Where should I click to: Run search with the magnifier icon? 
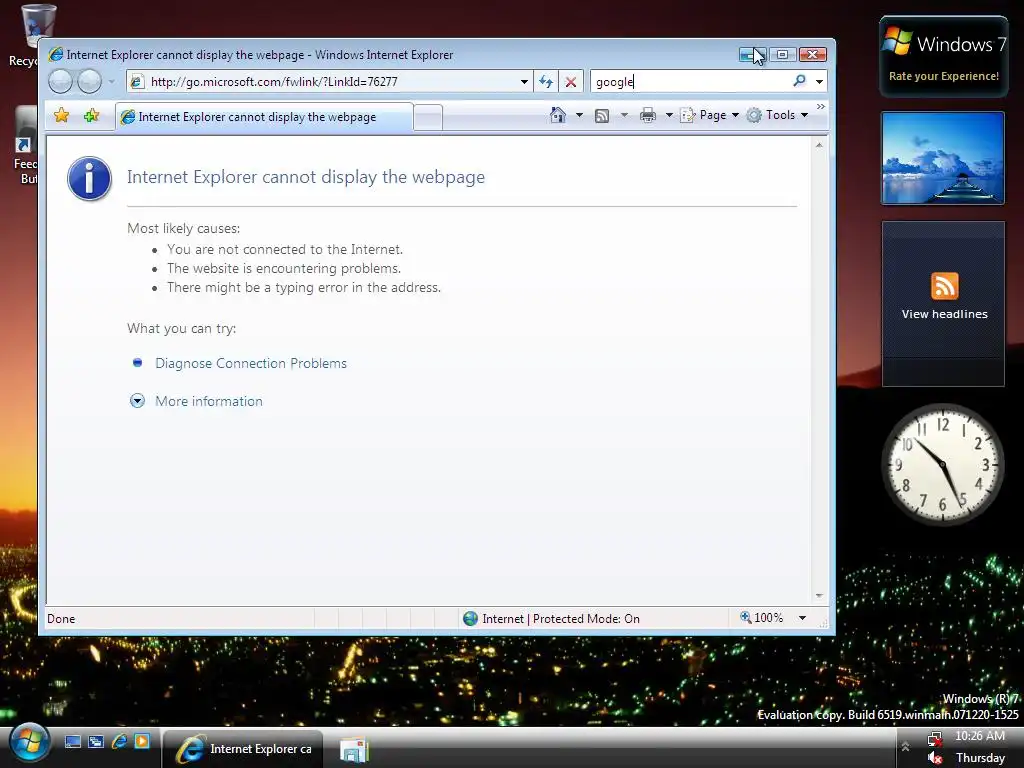799,81
